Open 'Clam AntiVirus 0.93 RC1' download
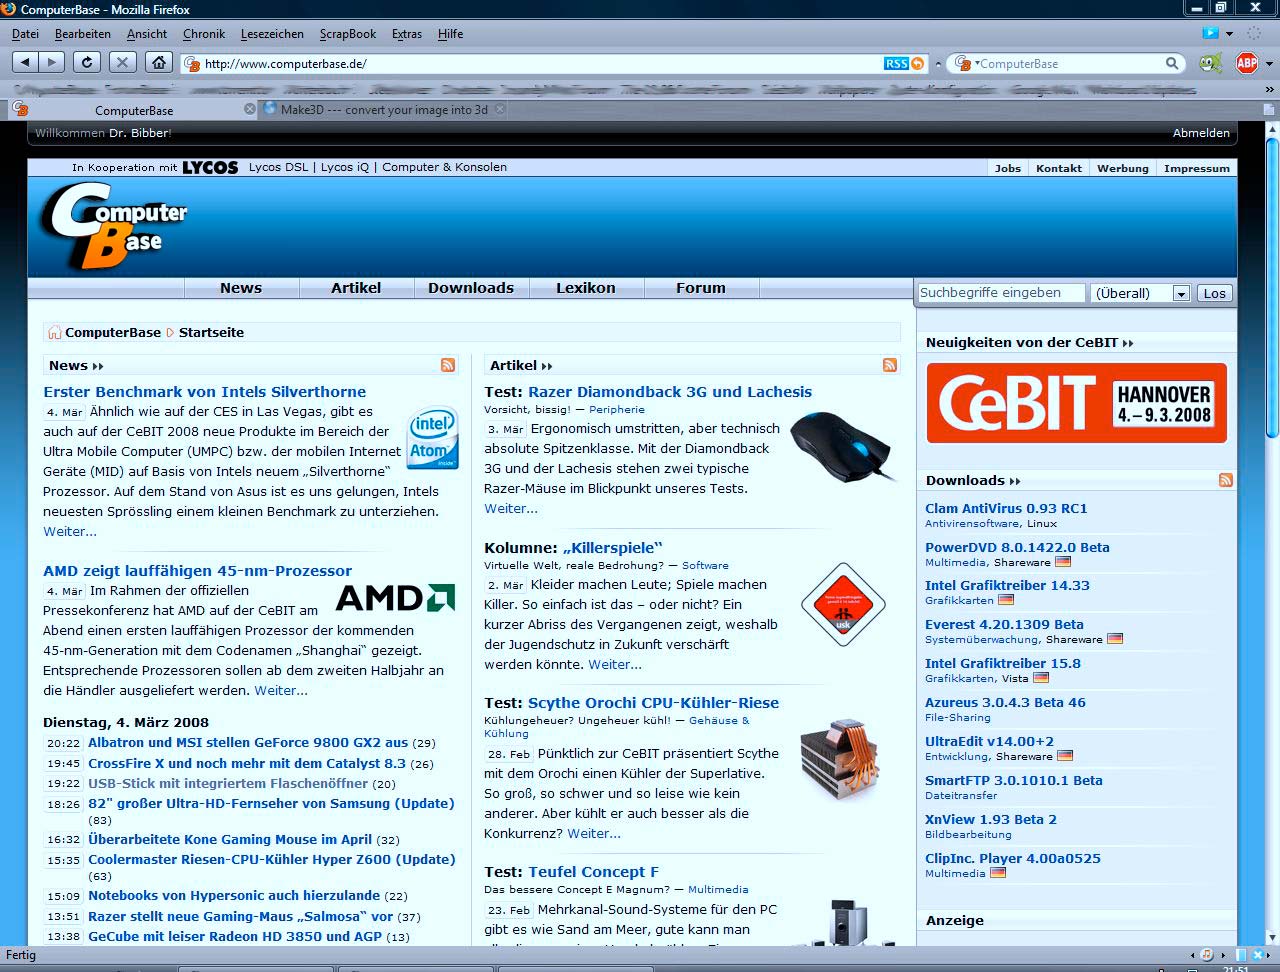1280x972 pixels. click(1006, 508)
